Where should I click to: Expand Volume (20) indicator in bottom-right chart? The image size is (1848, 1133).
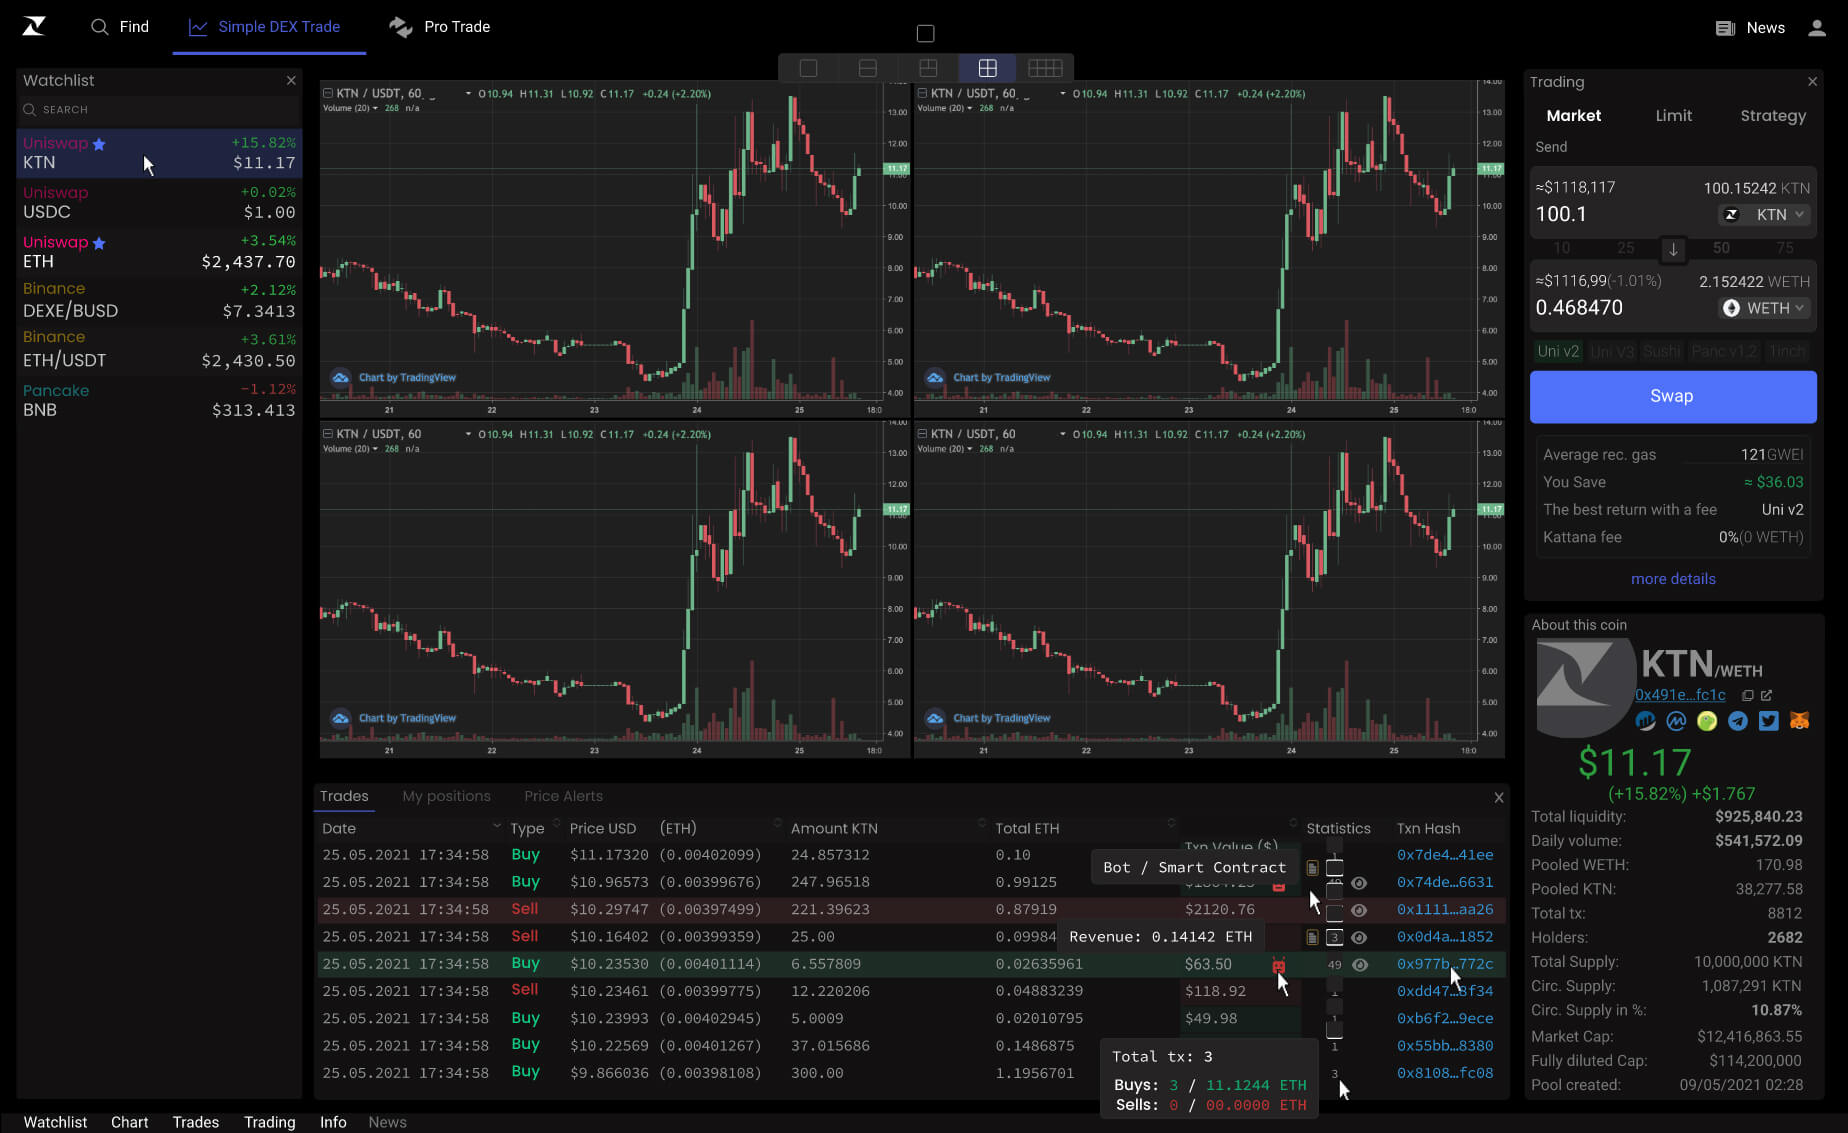tap(969, 449)
